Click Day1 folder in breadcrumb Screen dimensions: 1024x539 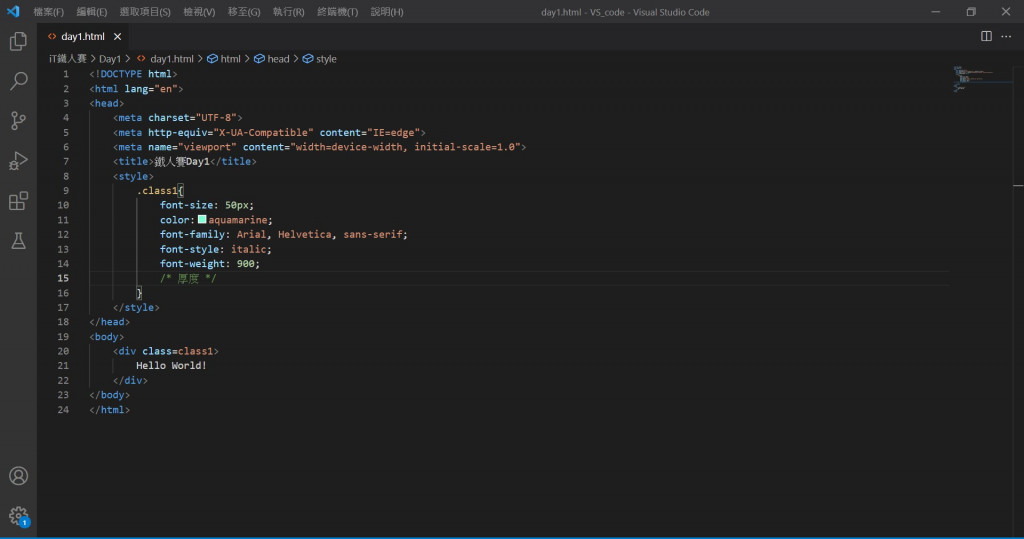pos(110,59)
